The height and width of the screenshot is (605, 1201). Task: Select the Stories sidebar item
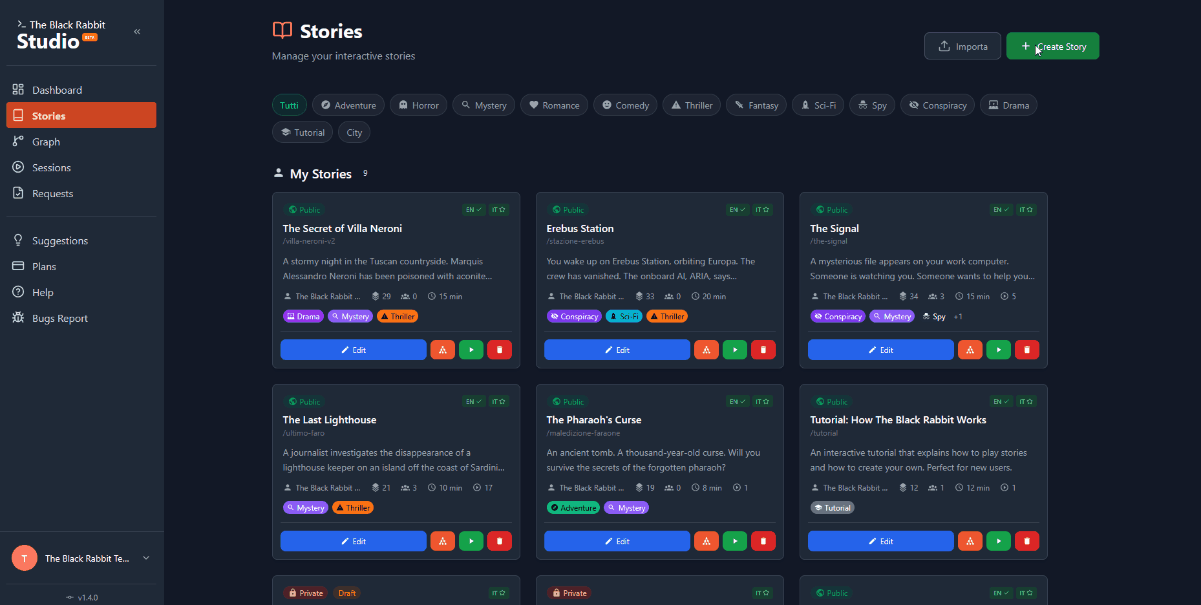click(81, 116)
